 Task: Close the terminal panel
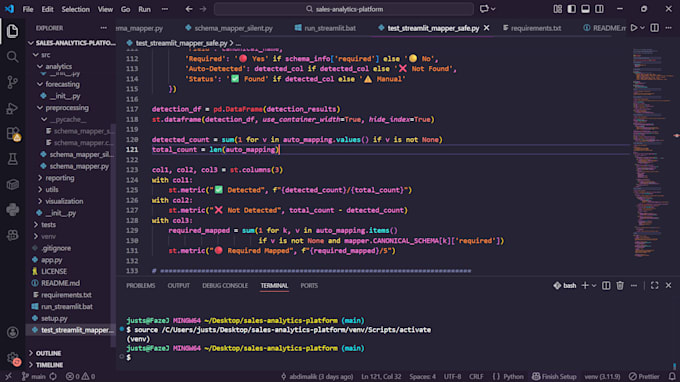click(668, 285)
